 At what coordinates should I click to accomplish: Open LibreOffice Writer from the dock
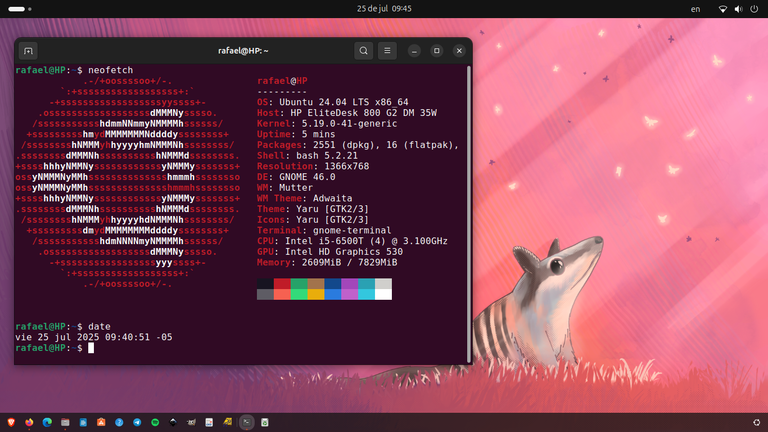click(83, 422)
